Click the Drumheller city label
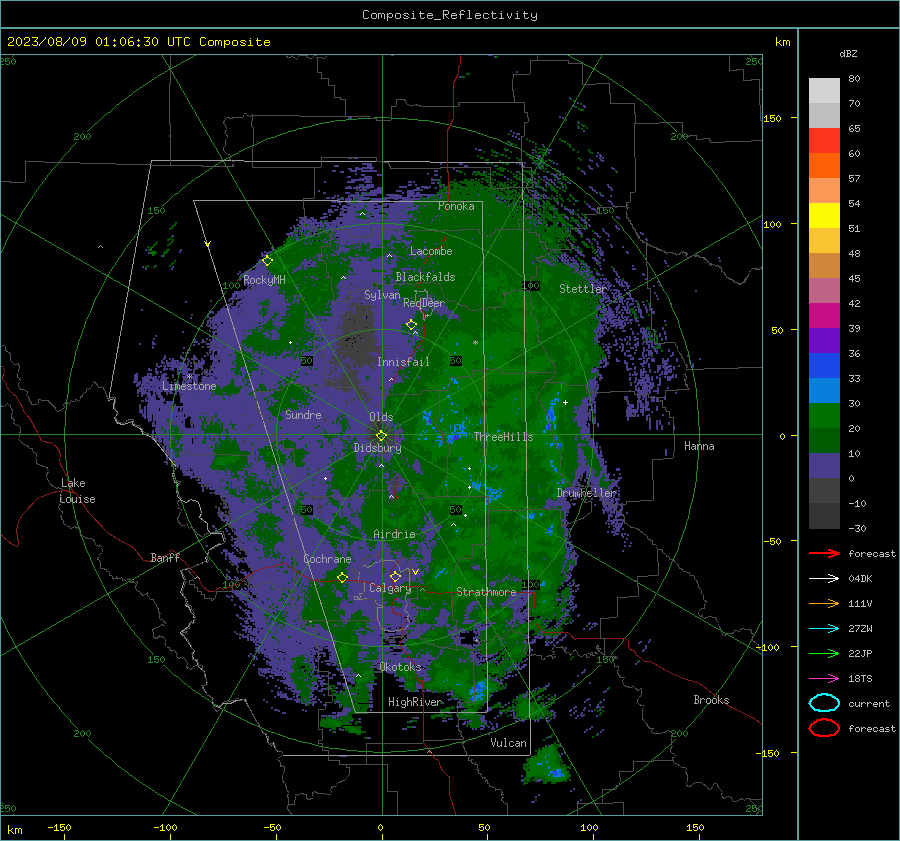Screen dimensions: 900x841 [586, 493]
